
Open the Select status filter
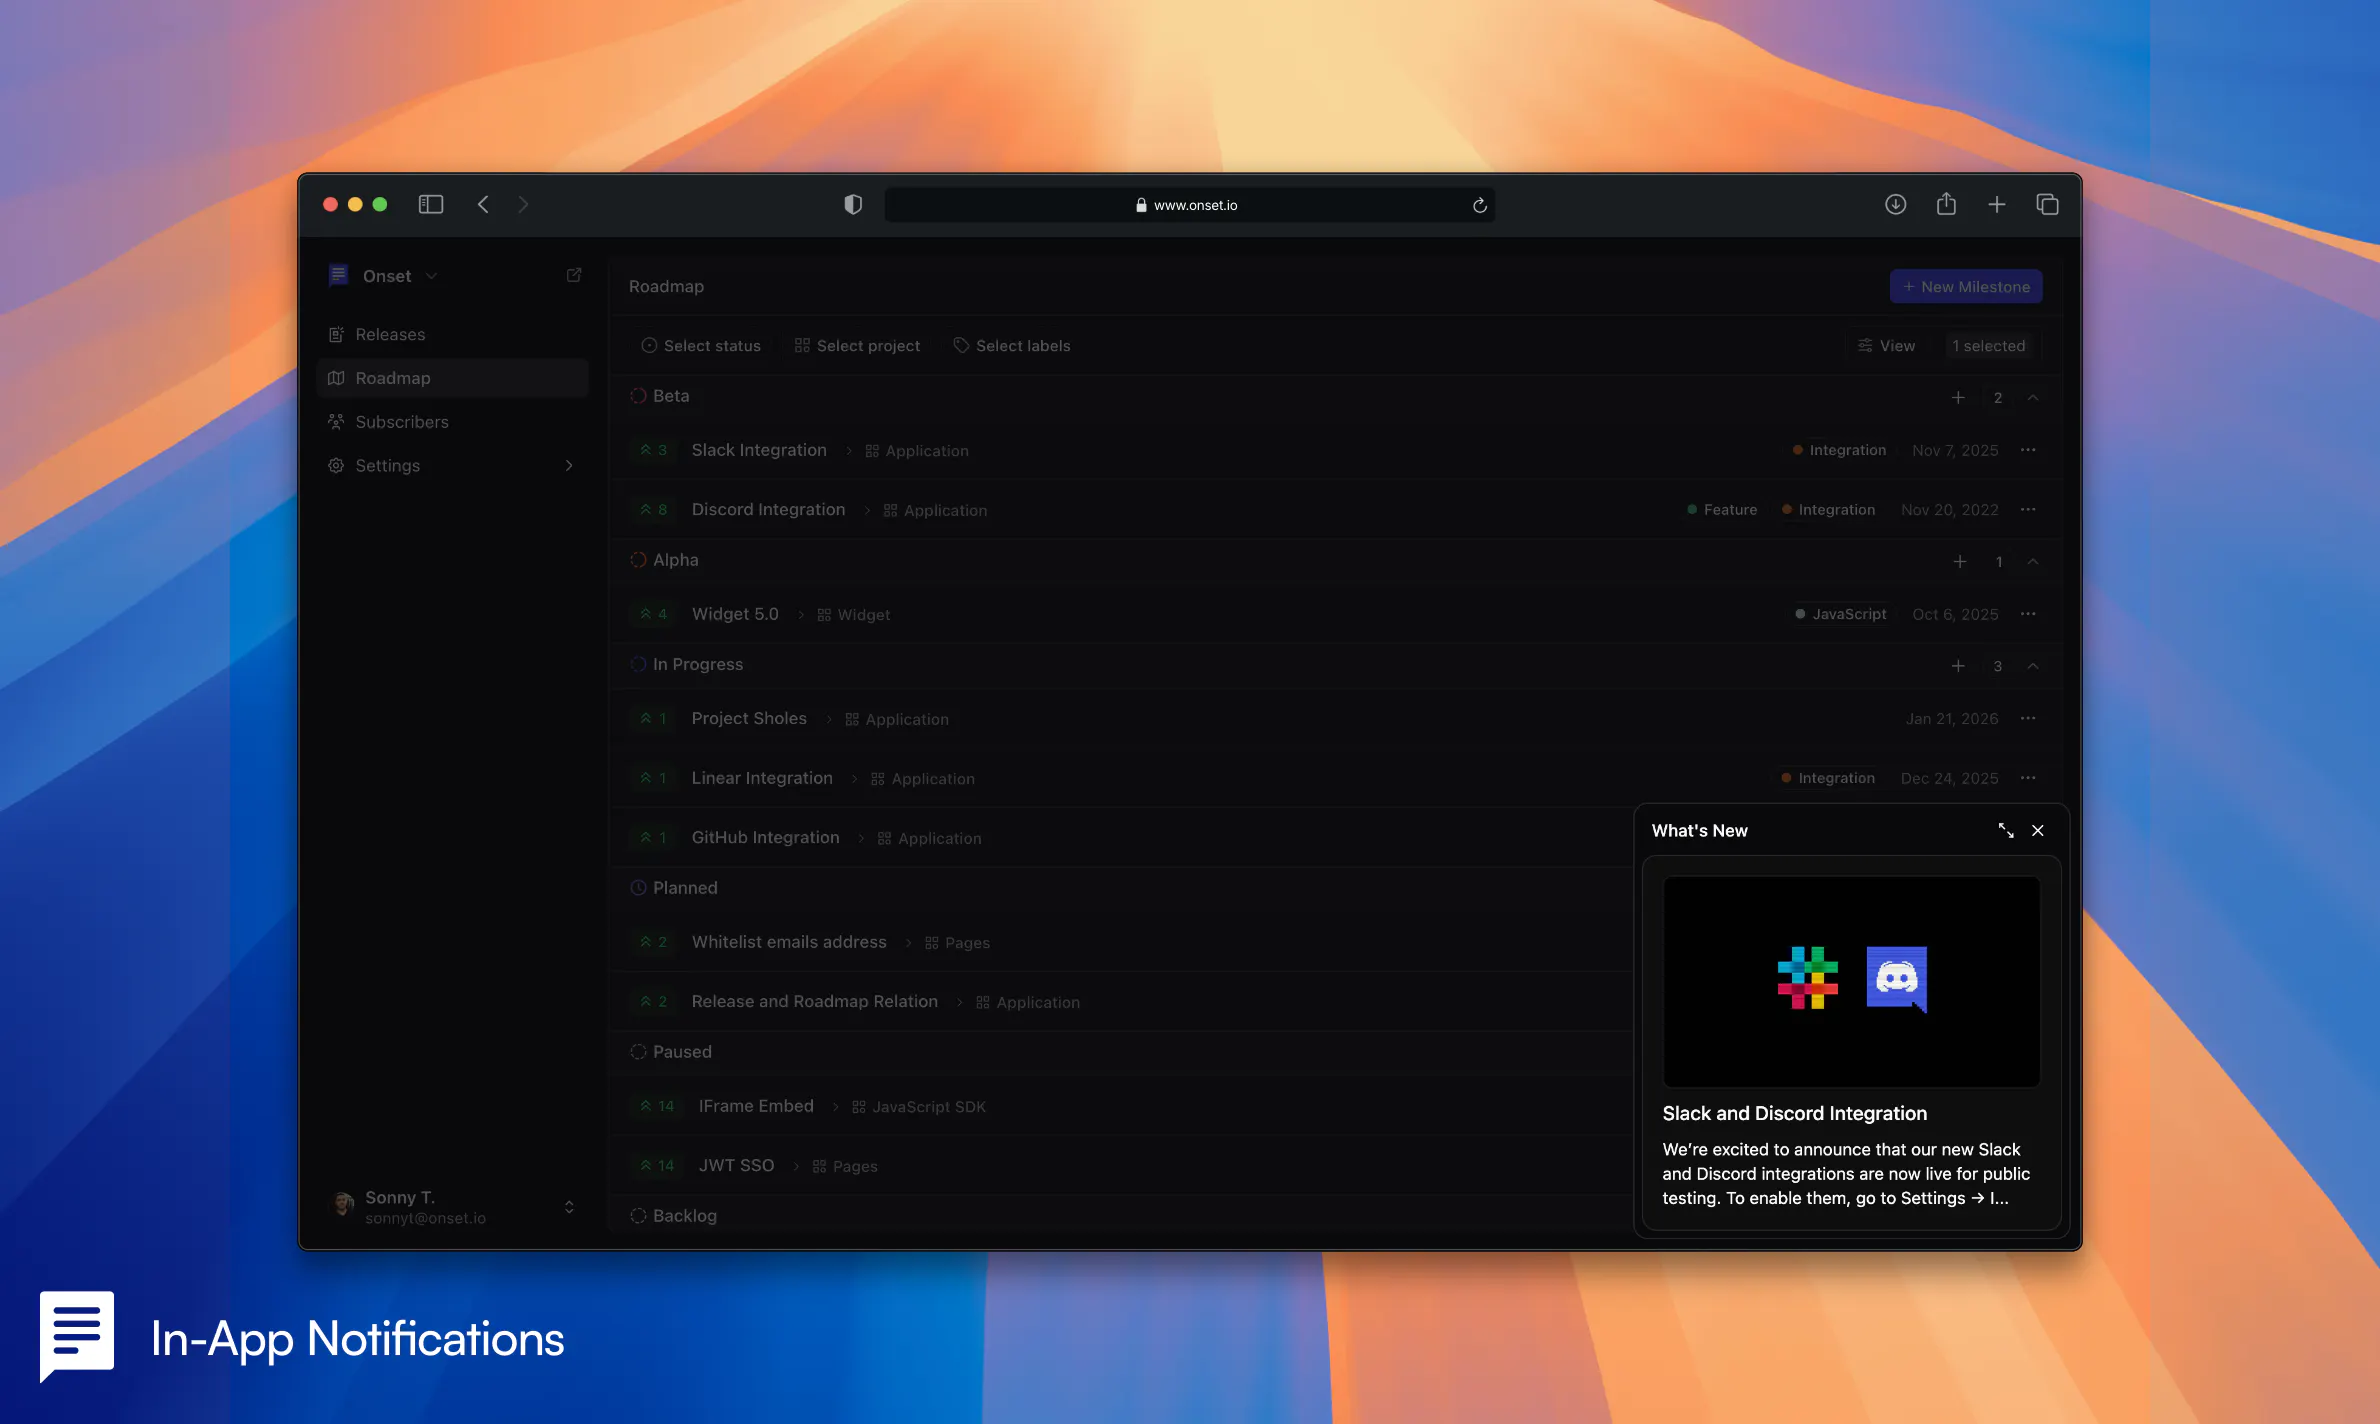tap(701, 346)
